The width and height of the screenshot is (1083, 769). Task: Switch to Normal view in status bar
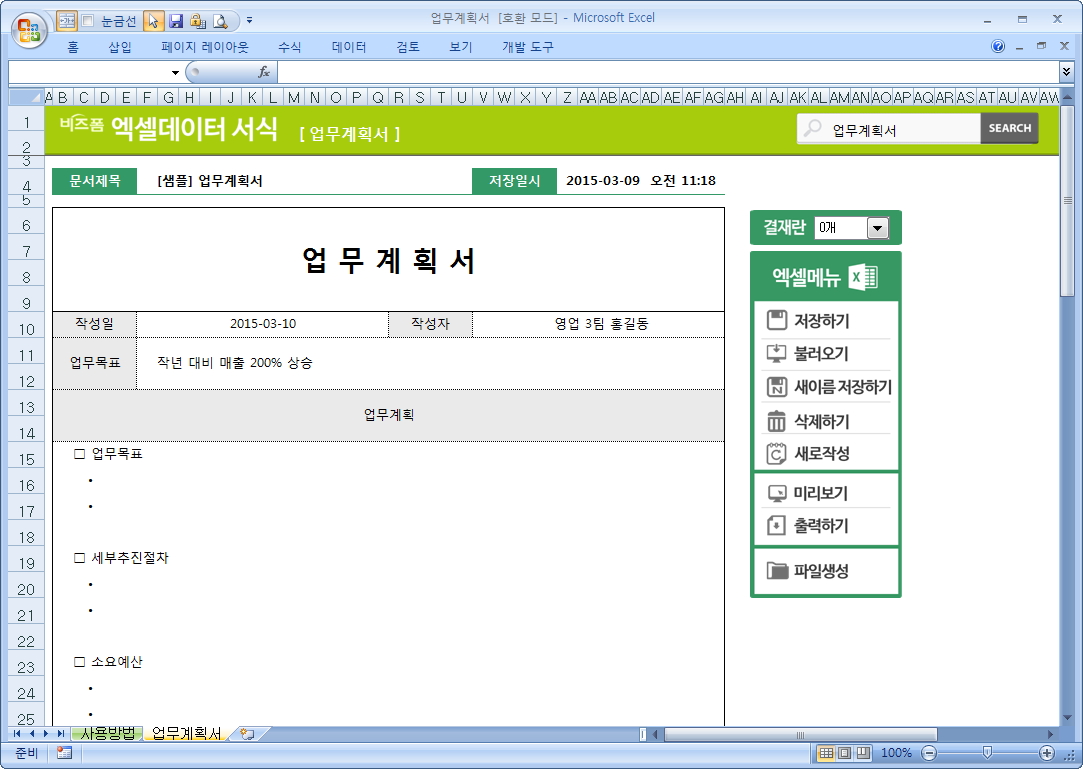coord(825,753)
